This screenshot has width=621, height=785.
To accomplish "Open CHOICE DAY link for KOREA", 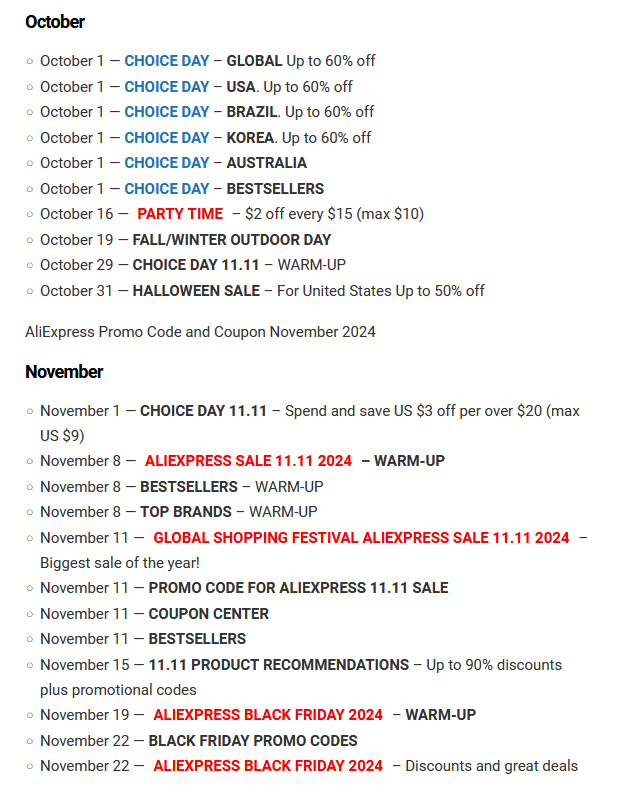I will (x=167, y=138).
